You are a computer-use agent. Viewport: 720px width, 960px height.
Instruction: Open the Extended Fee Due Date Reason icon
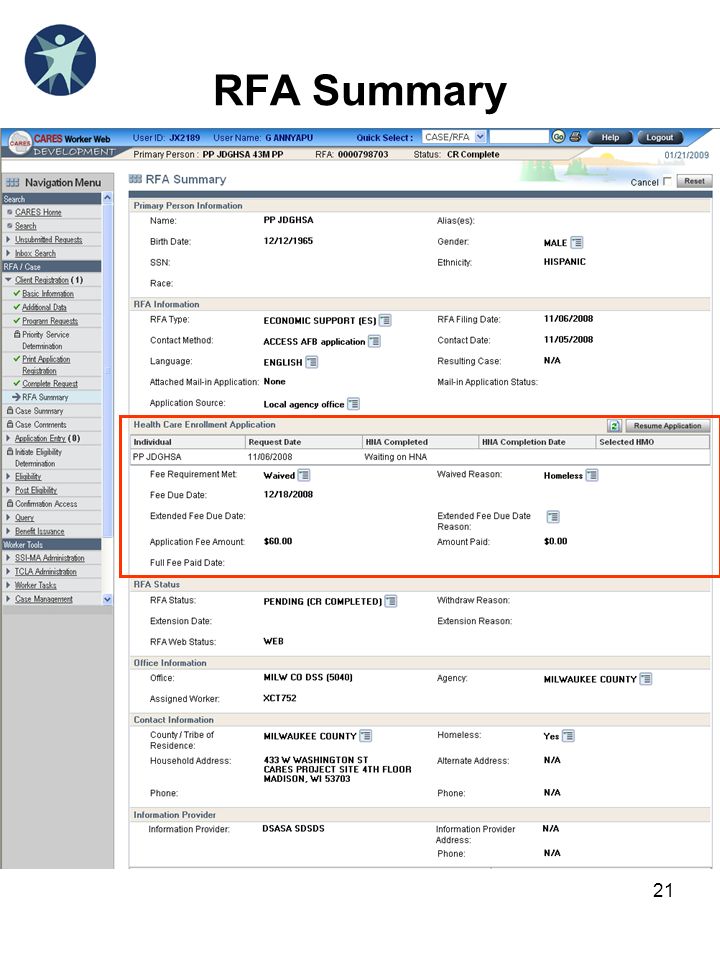click(552, 517)
